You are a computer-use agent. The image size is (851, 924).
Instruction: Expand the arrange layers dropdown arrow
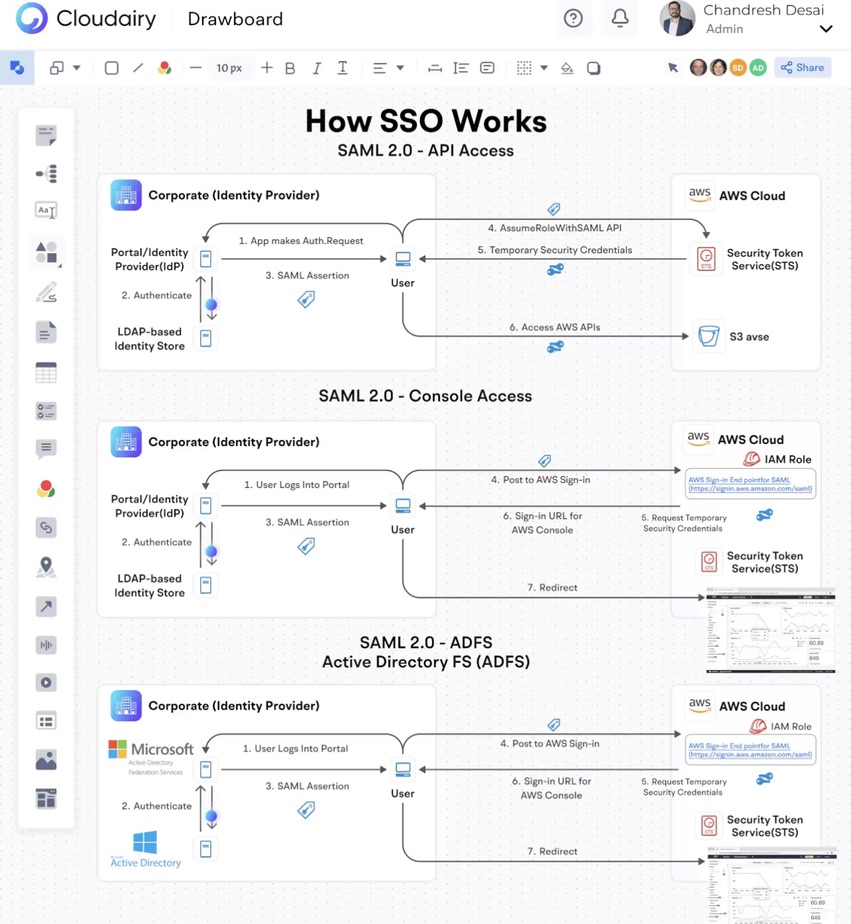[x=77, y=68]
